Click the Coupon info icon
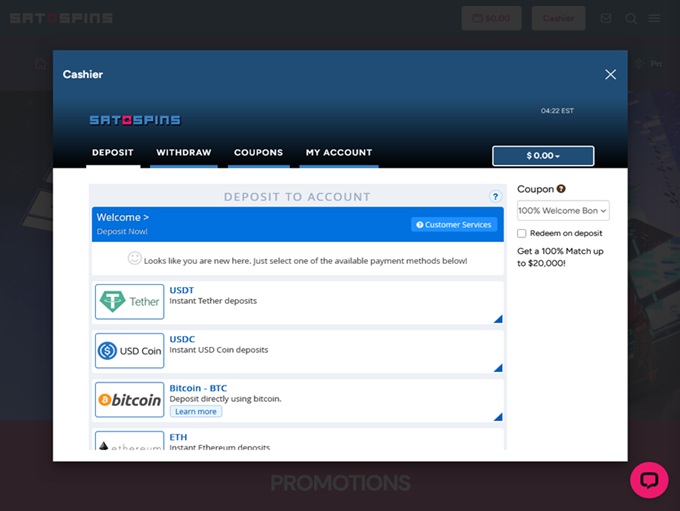Screen dimensions: 680x511 tap(561, 189)
